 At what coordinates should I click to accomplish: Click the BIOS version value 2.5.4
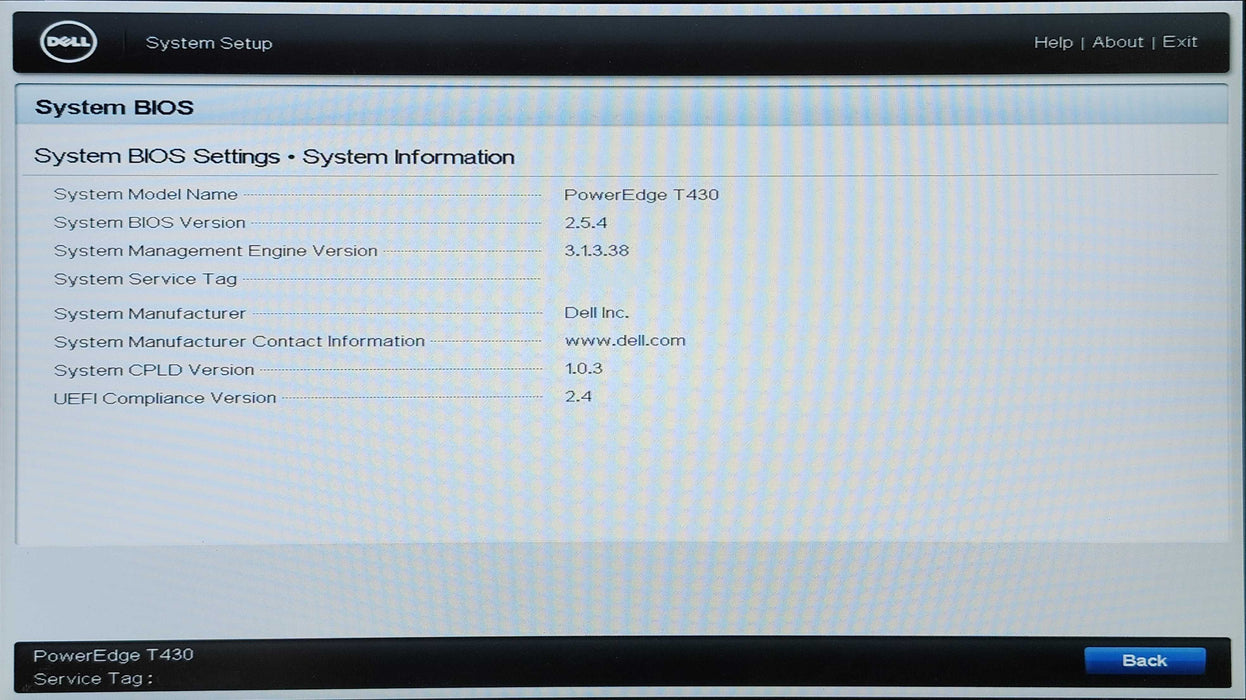point(586,222)
